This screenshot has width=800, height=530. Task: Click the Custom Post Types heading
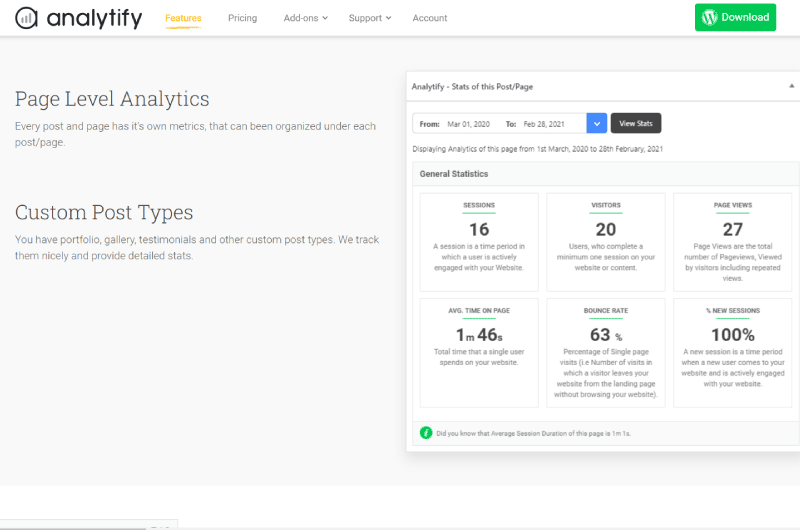(x=104, y=212)
